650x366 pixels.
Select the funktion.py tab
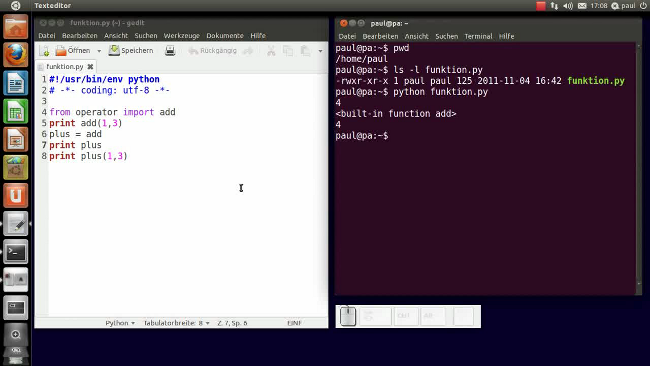[x=65, y=66]
